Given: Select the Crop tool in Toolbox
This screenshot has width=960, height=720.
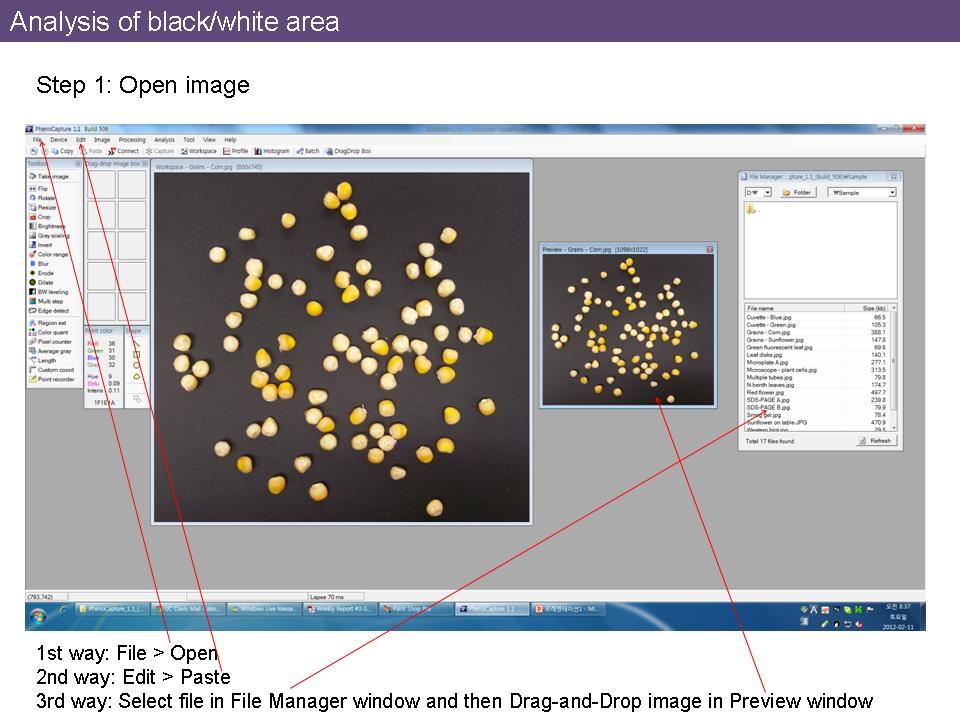Looking at the screenshot, I should point(44,217).
